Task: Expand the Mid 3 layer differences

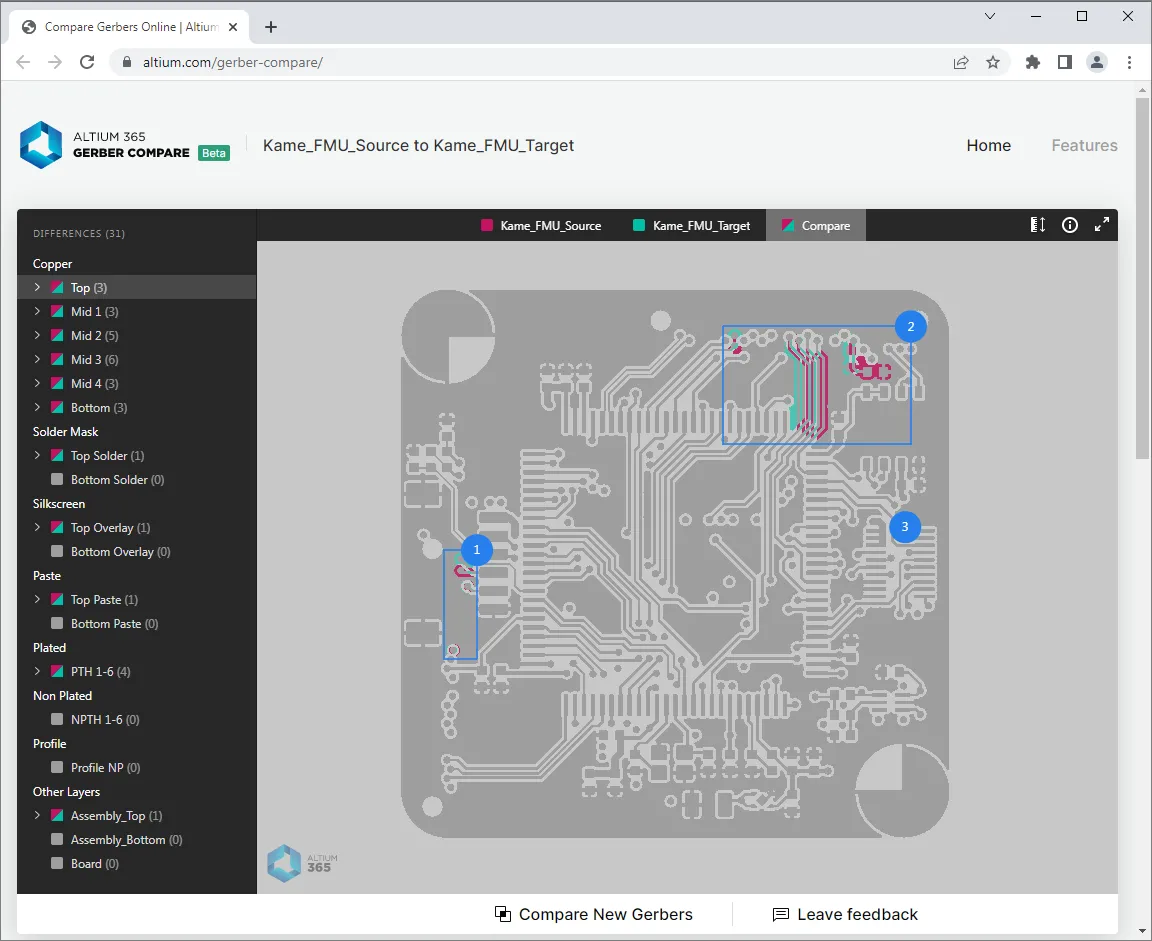Action: tap(37, 359)
